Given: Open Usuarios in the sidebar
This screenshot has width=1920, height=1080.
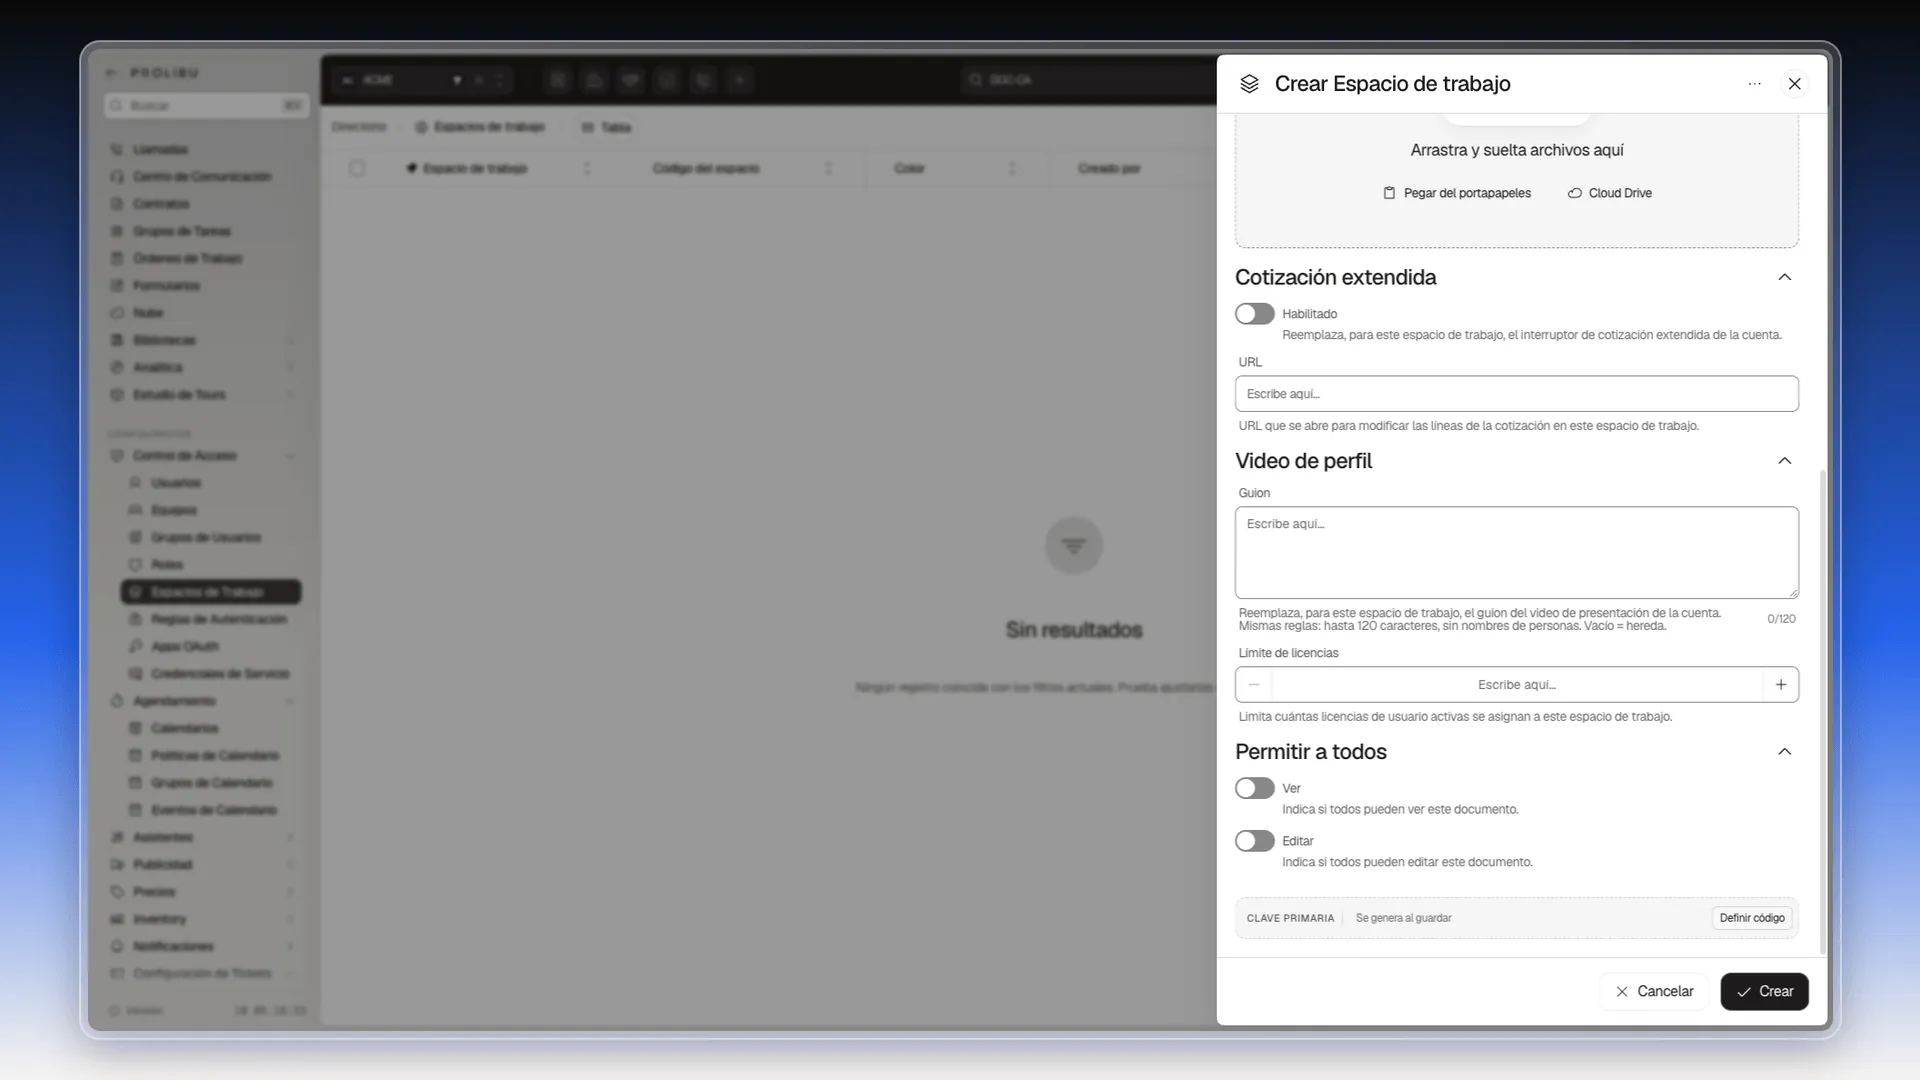Looking at the screenshot, I should 176,483.
